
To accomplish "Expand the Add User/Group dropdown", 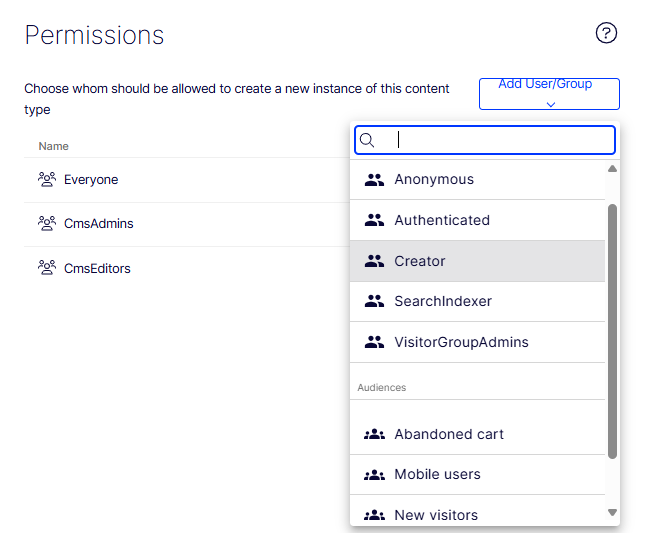I will pyautogui.click(x=549, y=93).
